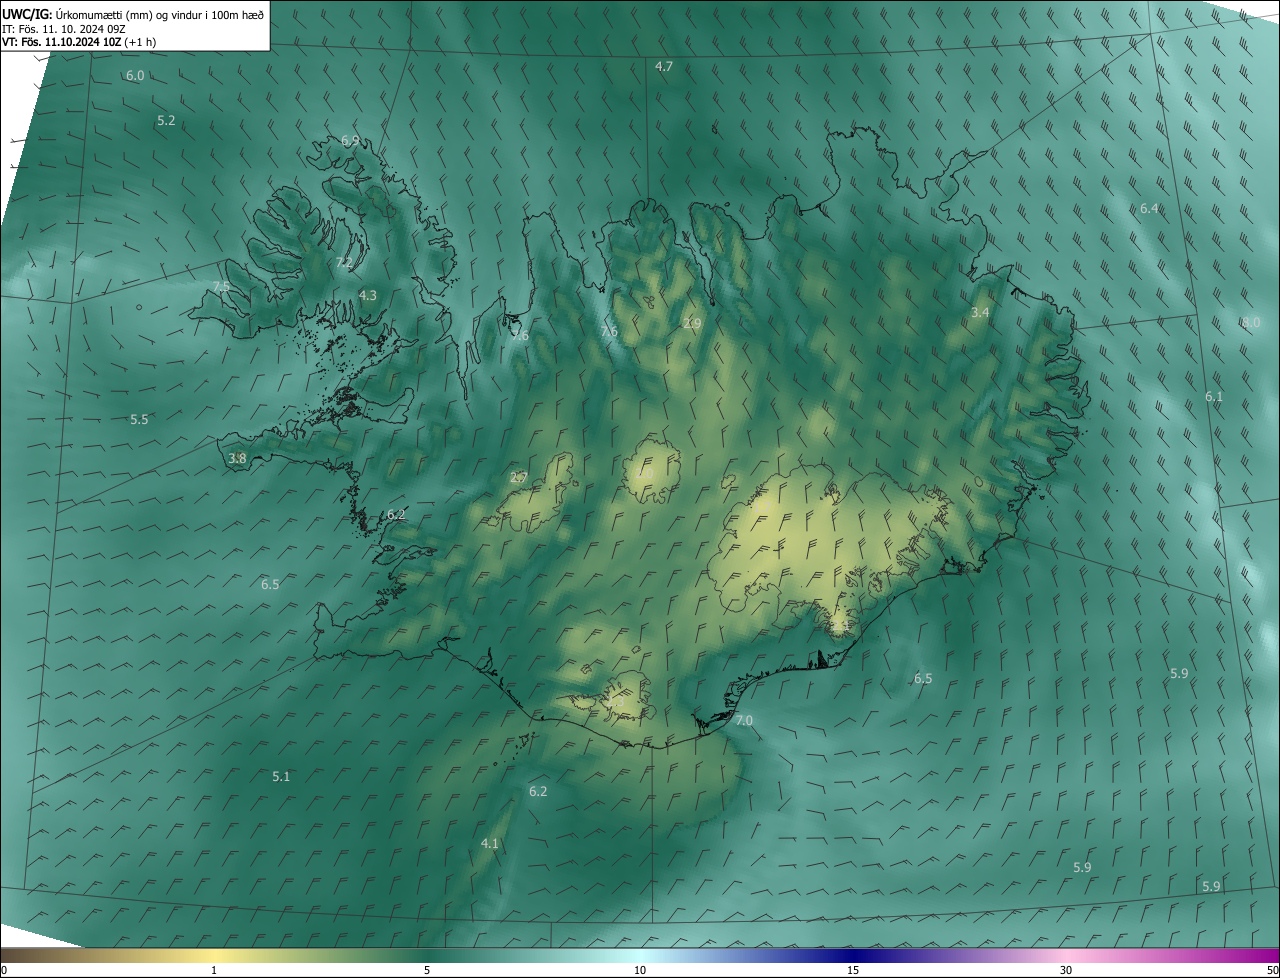Select the 5.5 value label
Viewport: 1280px width, 978px height.
(139, 419)
